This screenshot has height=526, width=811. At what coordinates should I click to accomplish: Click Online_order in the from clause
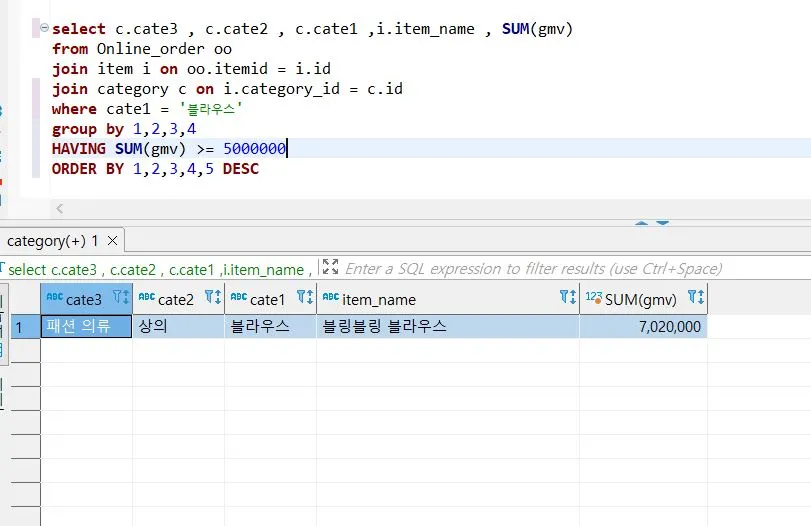pyautogui.click(x=151, y=49)
